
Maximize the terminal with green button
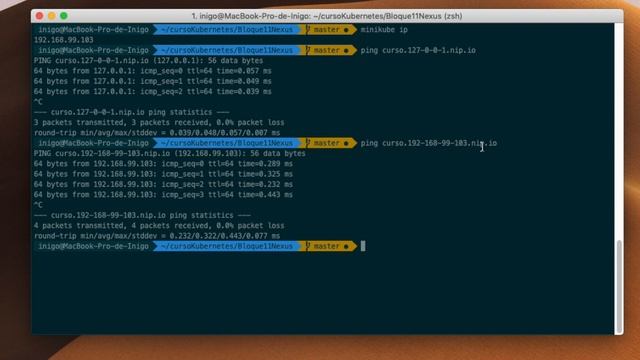64,16
